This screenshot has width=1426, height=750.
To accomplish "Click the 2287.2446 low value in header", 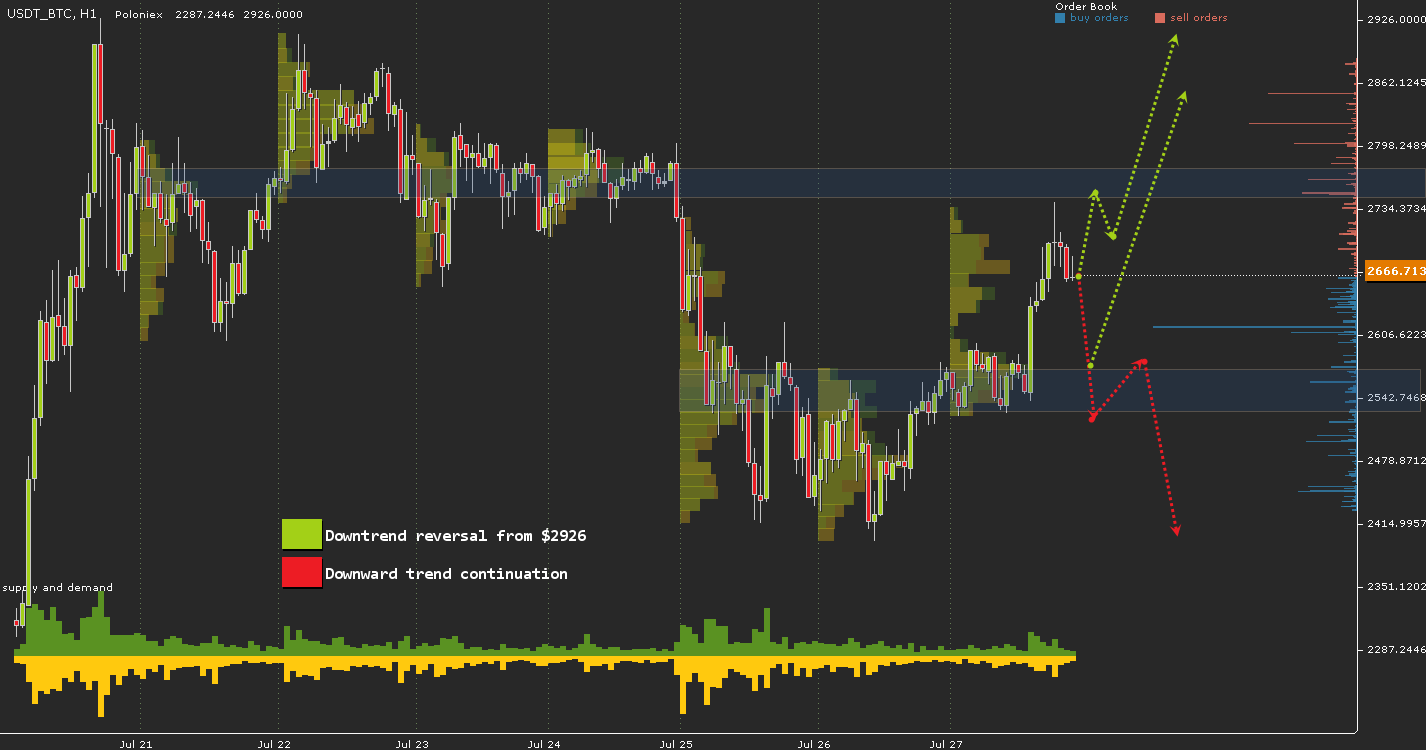I will click(x=204, y=15).
